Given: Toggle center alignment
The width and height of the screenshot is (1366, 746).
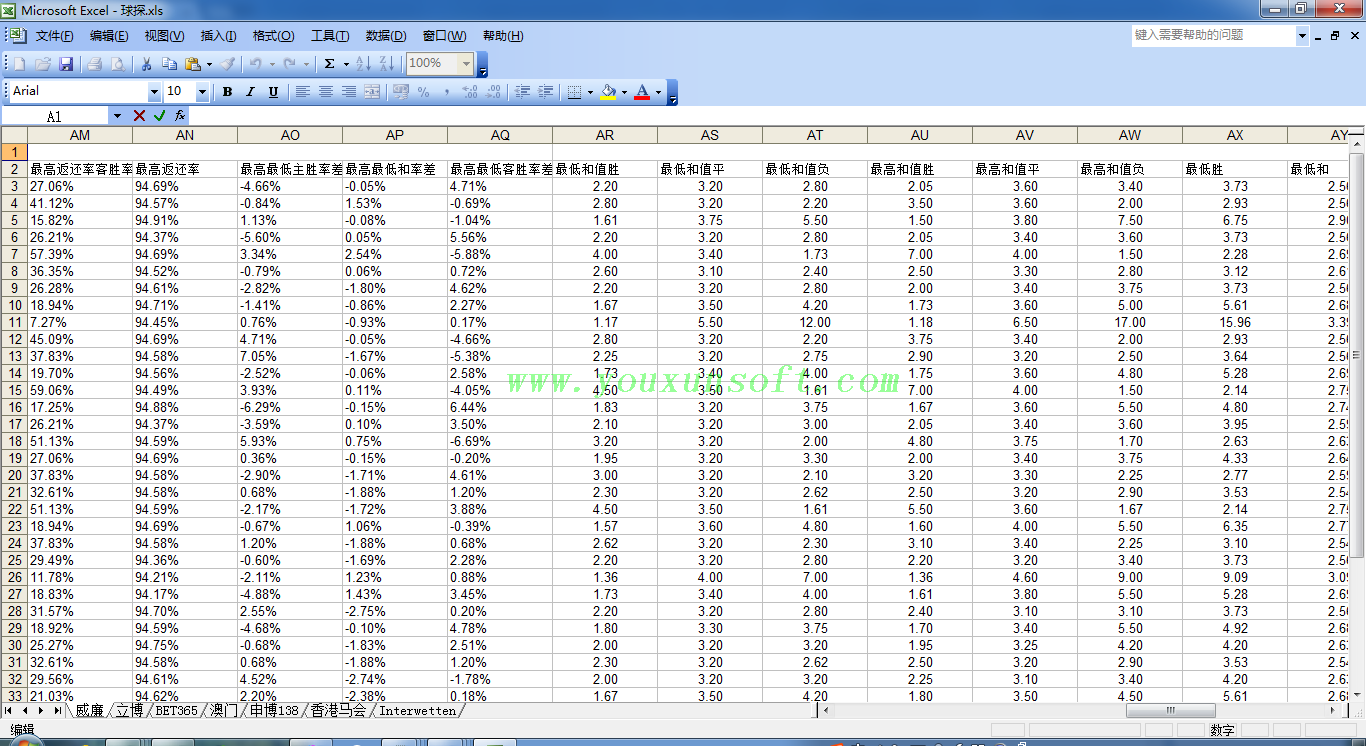Looking at the screenshot, I should [325, 92].
